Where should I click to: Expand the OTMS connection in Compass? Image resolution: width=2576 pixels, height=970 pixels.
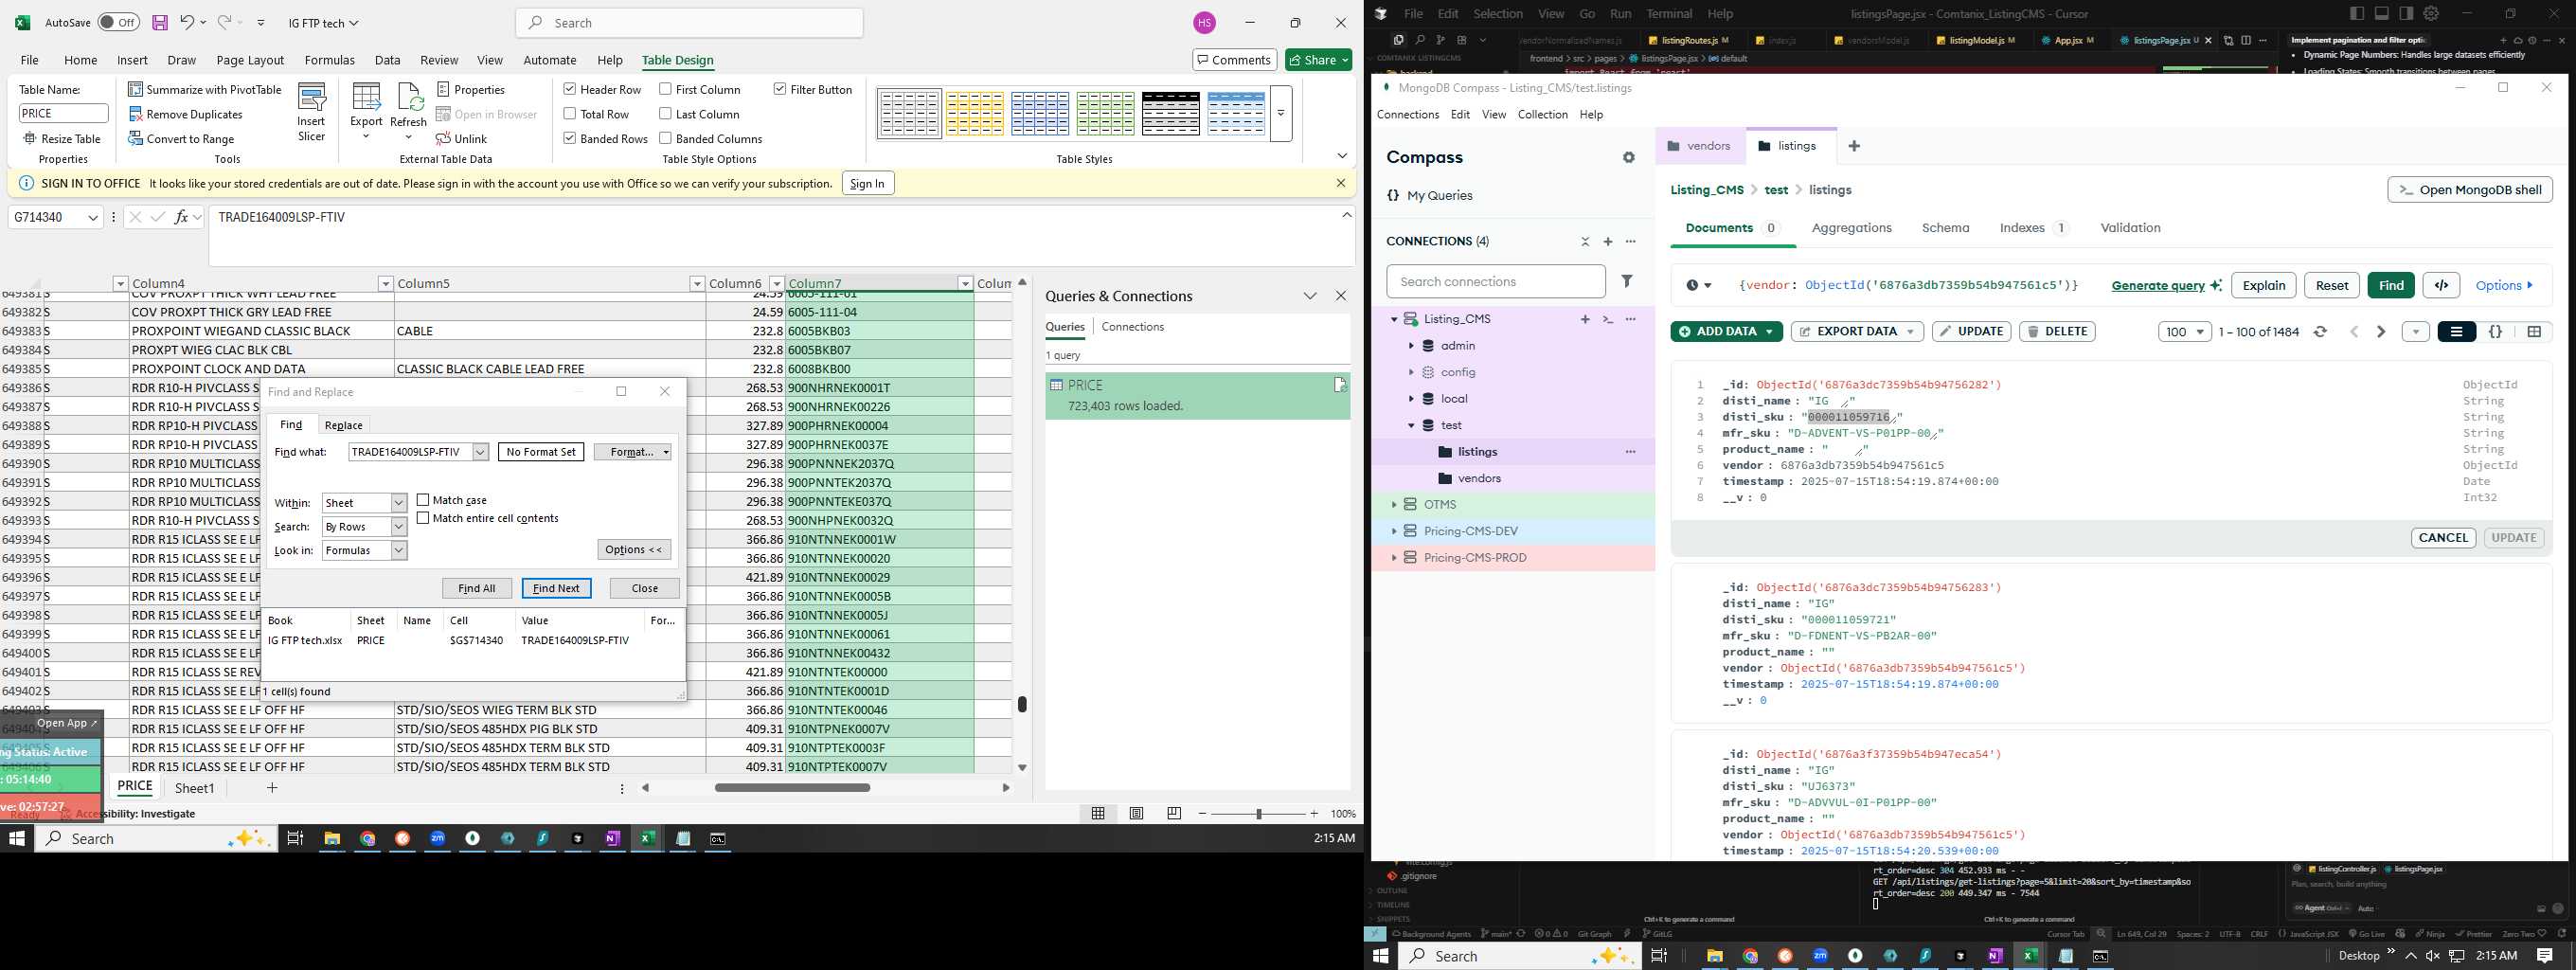(1394, 505)
